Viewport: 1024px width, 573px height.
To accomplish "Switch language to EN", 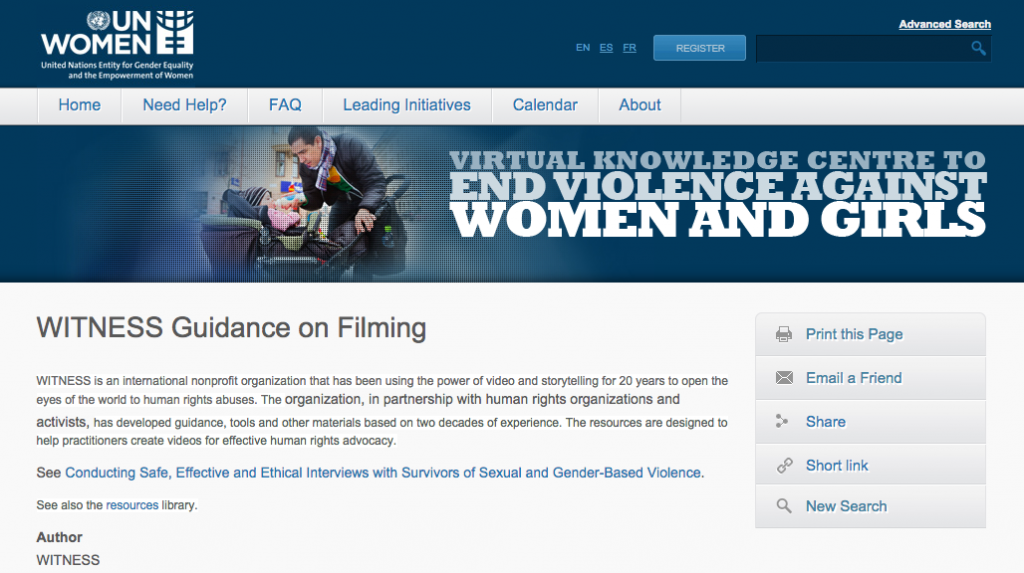I will [x=583, y=48].
